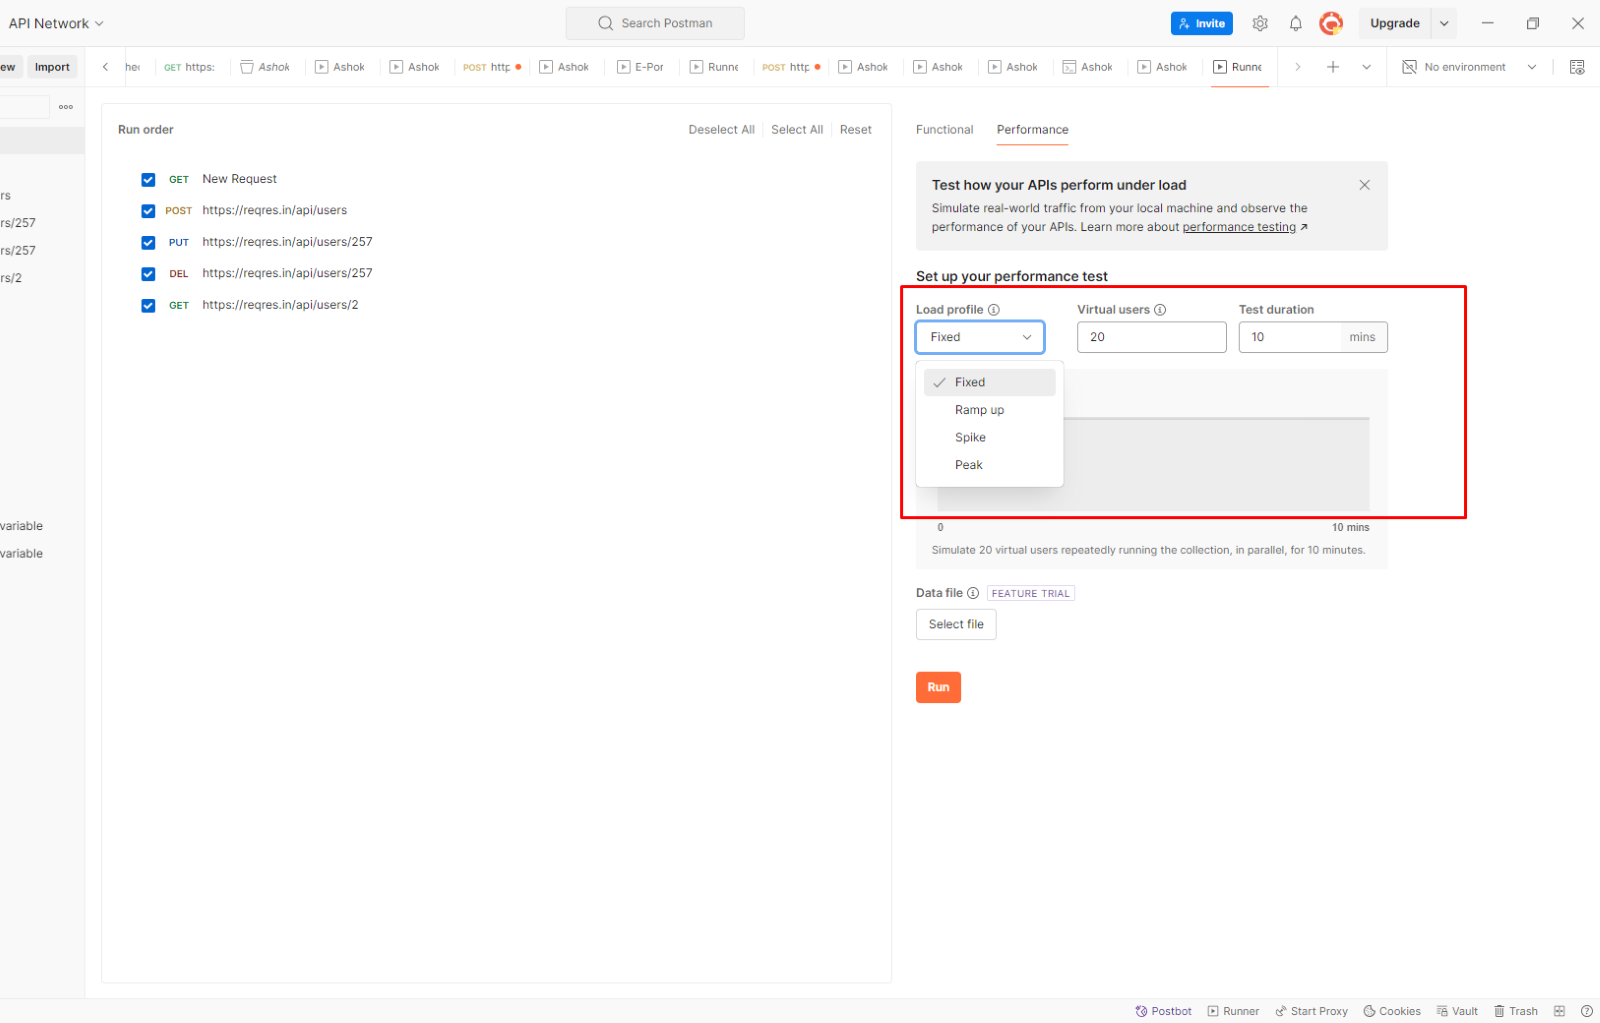Add a new tab with plus icon
1600x1023 pixels.
pos(1332,67)
